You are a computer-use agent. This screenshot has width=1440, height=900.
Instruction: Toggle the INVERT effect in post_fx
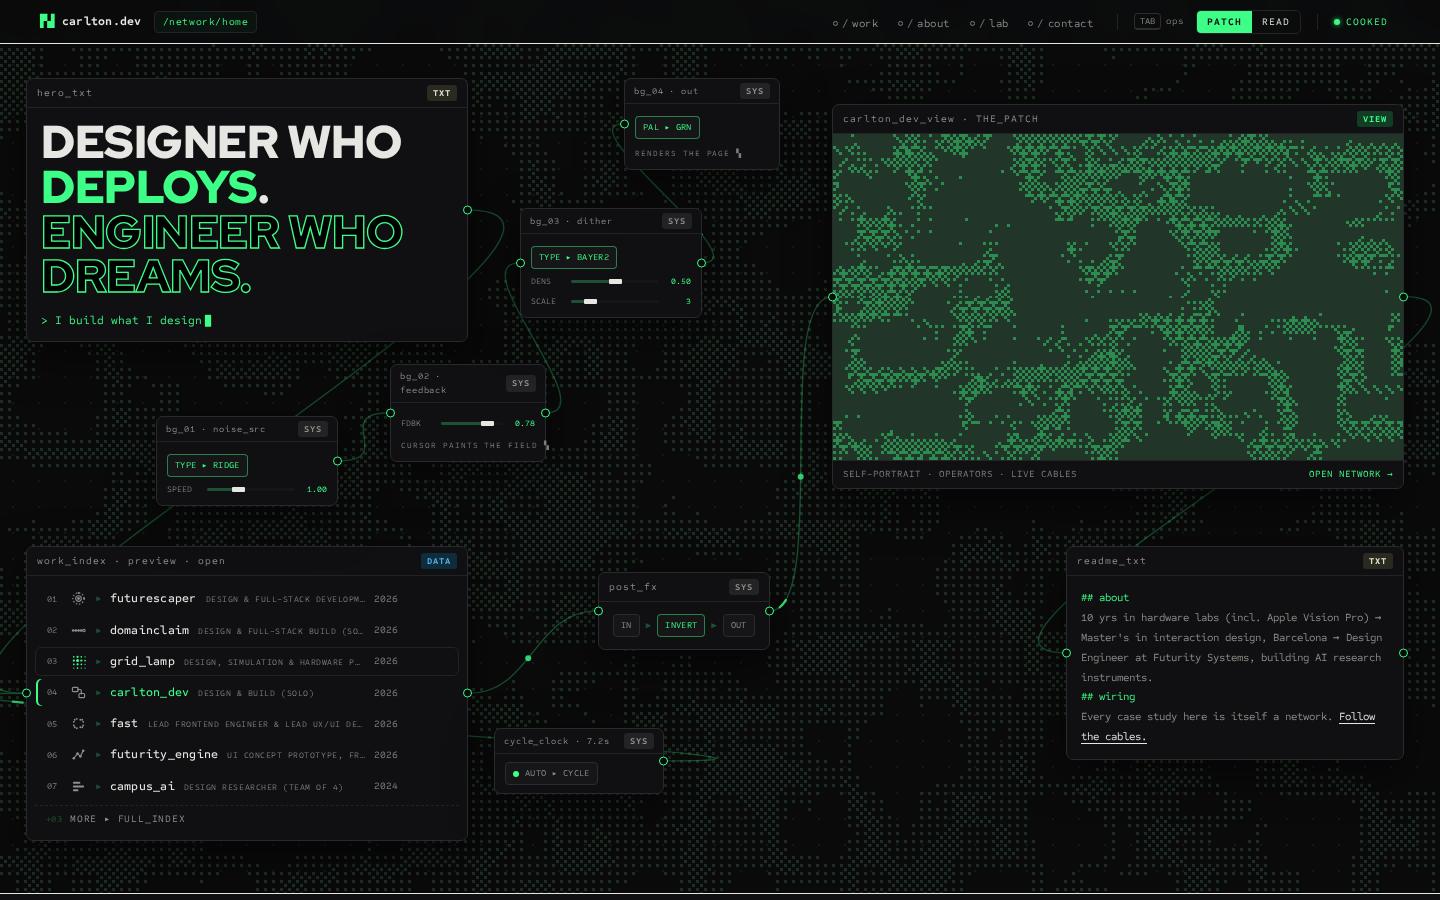(x=681, y=625)
